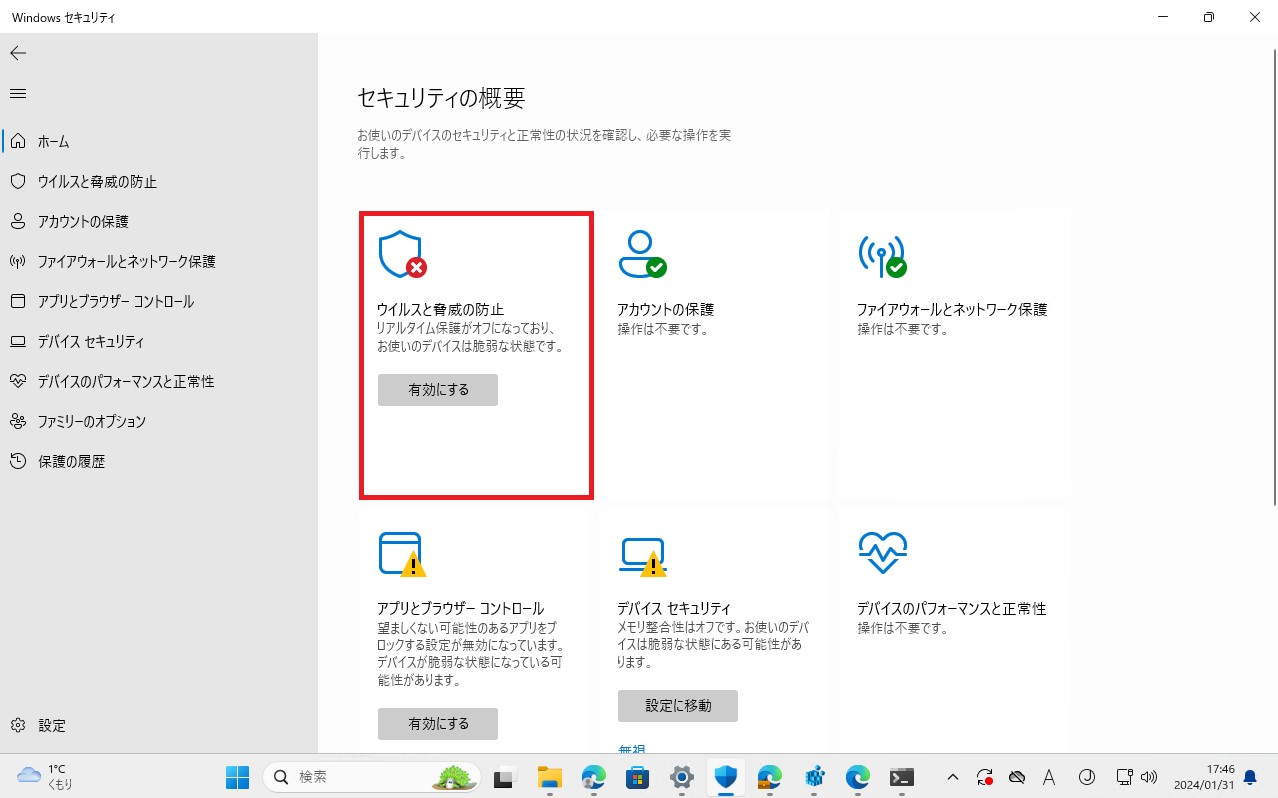The image size is (1278, 798).
Task: Click the IME input mode A icon
Action: click(1049, 777)
